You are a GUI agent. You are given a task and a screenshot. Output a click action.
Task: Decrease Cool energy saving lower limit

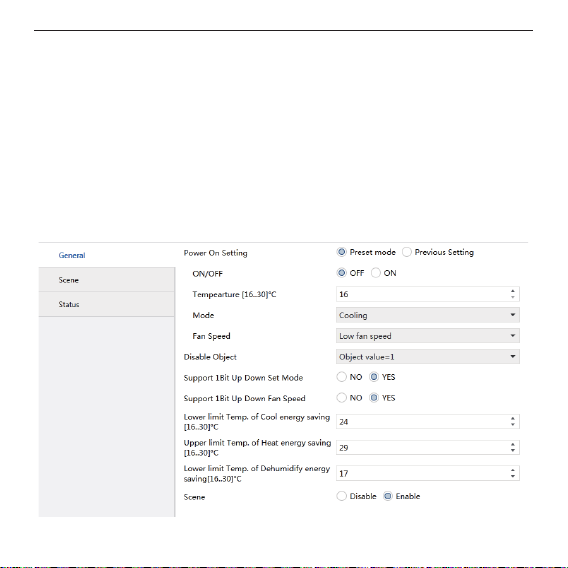pyautogui.click(x=513, y=425)
